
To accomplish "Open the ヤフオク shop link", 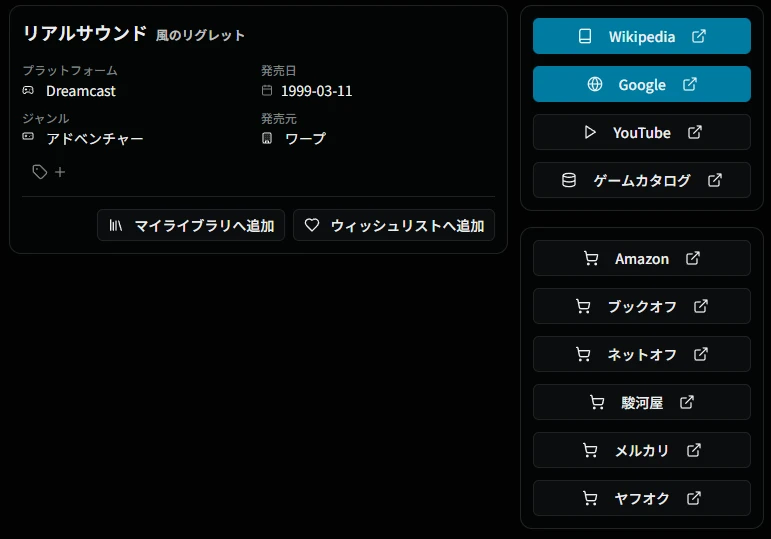I will pos(642,498).
